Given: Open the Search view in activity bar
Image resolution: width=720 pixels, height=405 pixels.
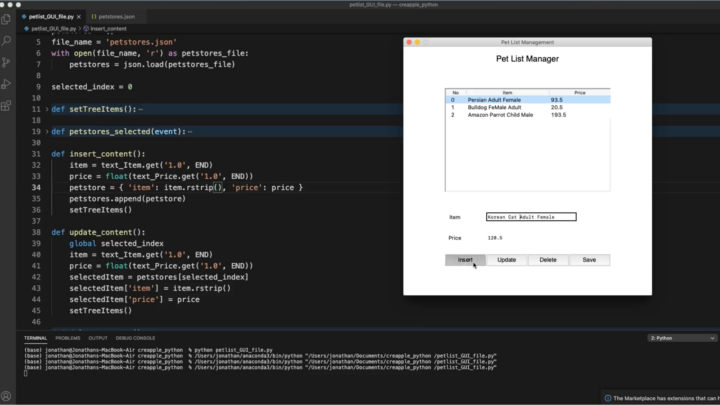Looking at the screenshot, I should coord(6,41).
